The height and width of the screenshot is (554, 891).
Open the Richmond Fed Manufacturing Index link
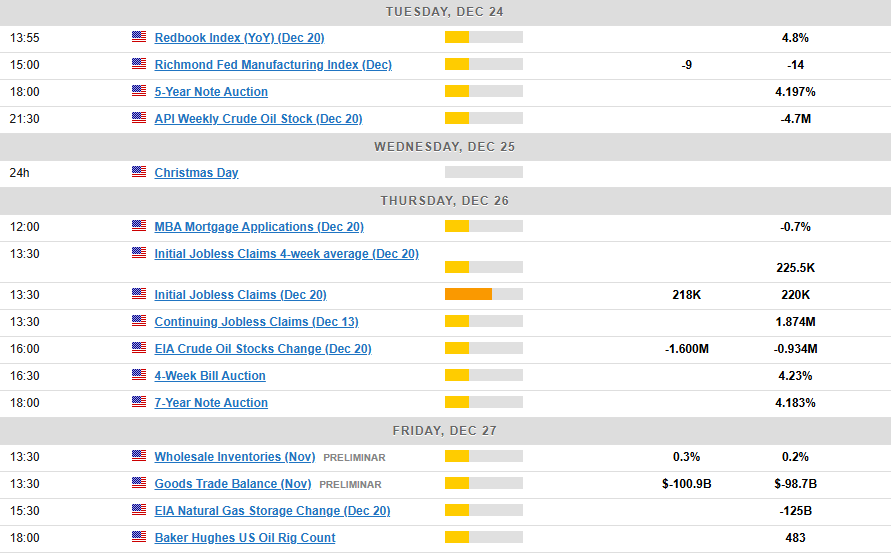point(273,65)
